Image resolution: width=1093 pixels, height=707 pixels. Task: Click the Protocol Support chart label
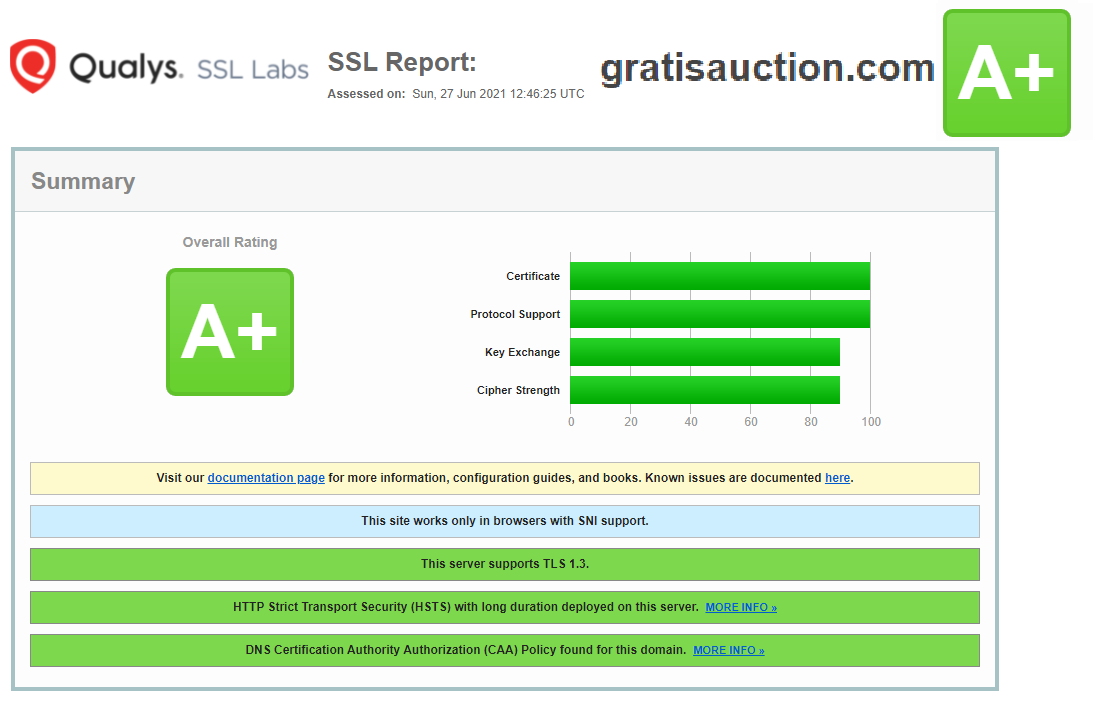tap(515, 314)
